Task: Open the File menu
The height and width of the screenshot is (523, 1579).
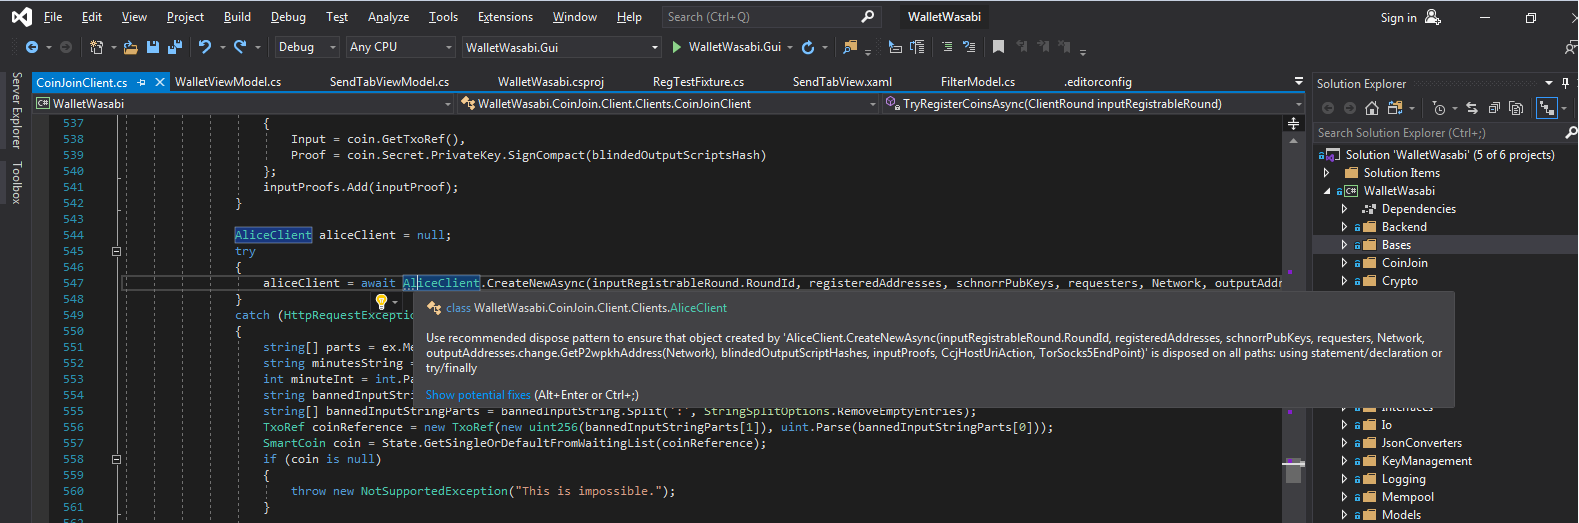Action: click(x=53, y=17)
